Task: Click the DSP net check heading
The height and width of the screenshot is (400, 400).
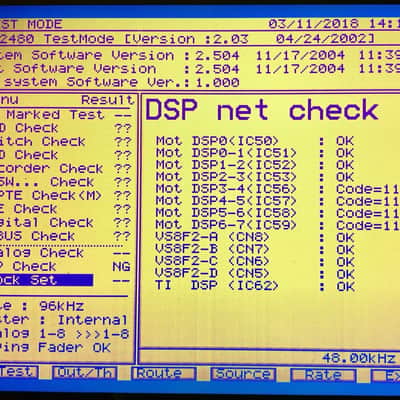Action: point(262,110)
